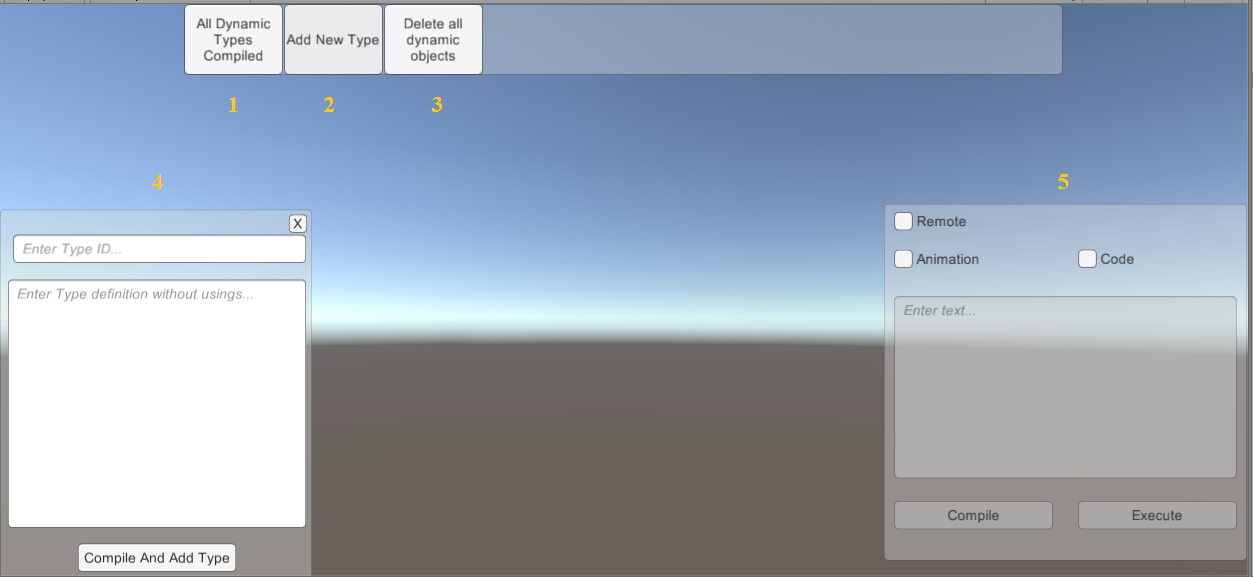Click the yellow number 4 label
The width and height of the screenshot is (1253, 577).
click(x=157, y=182)
